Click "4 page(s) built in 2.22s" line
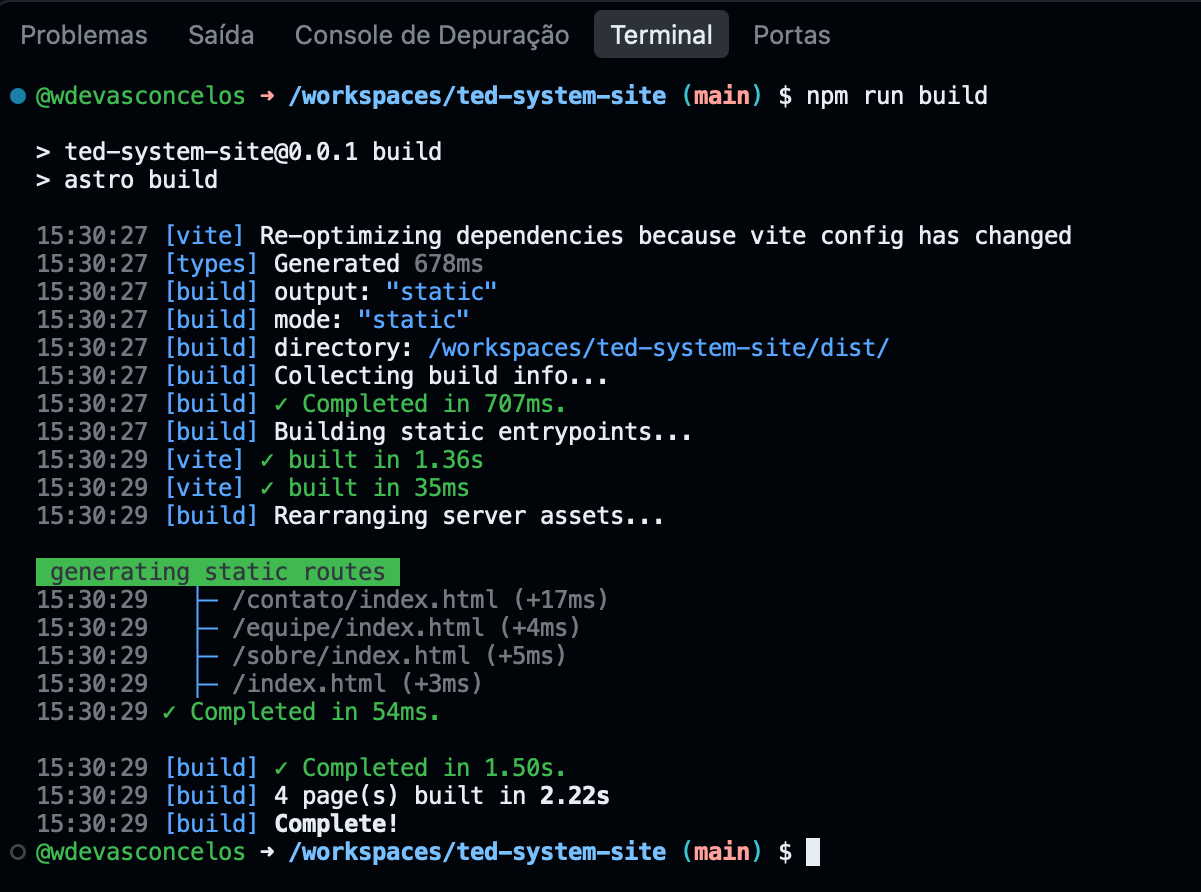This screenshot has height=892, width=1201. (442, 796)
